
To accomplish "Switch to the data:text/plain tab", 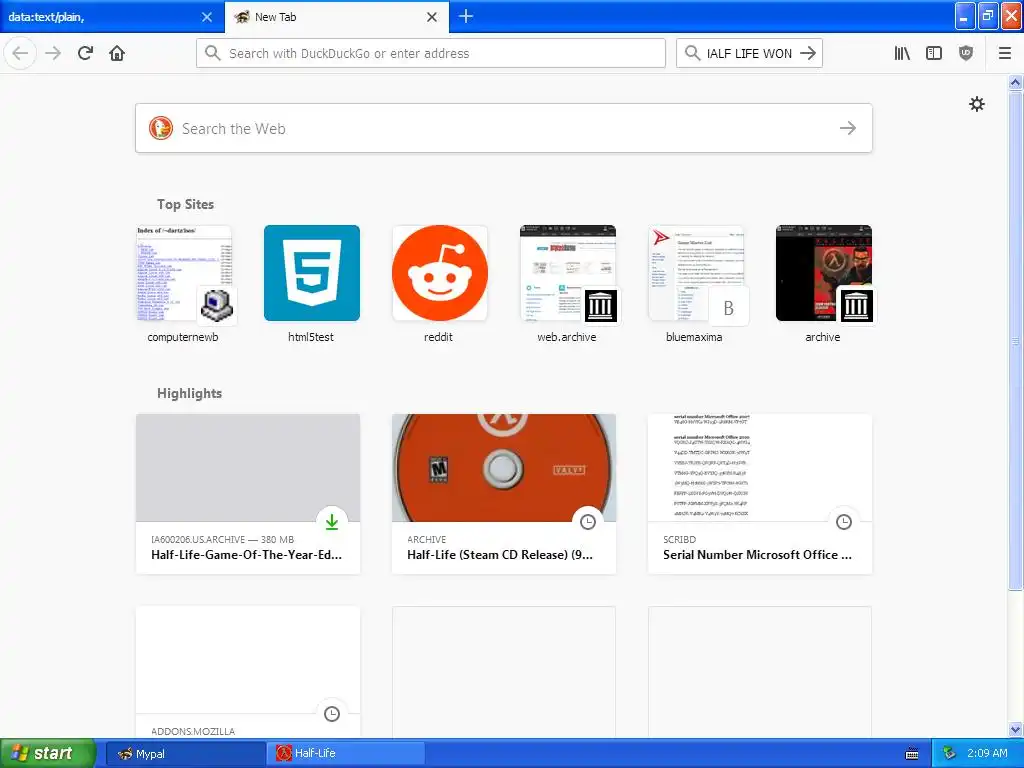I will (112, 16).
